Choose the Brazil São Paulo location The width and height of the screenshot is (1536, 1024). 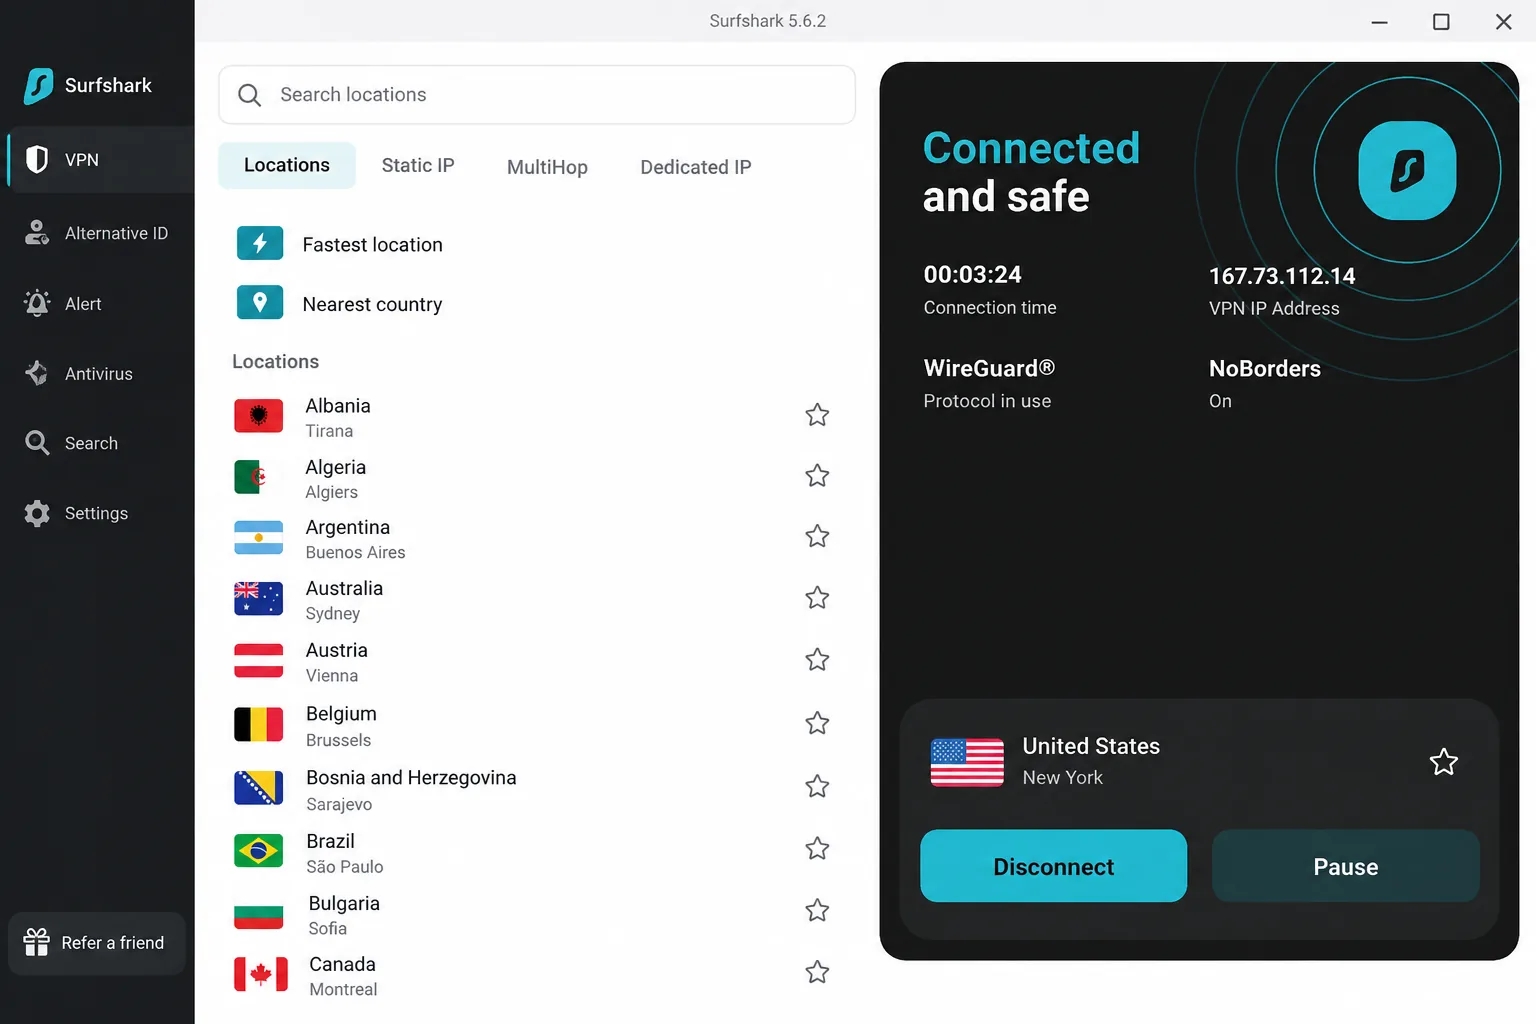pyautogui.click(x=532, y=853)
